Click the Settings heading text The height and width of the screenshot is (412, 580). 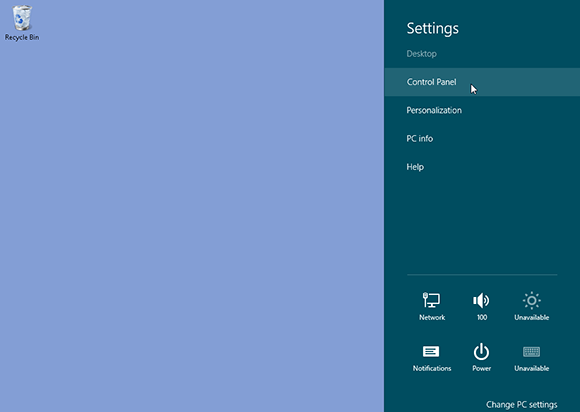[x=432, y=28]
